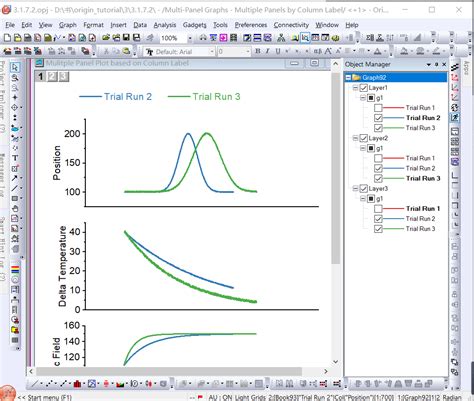Collapse the Layer1 tree node
This screenshot has width=474, height=401.
coord(355,88)
